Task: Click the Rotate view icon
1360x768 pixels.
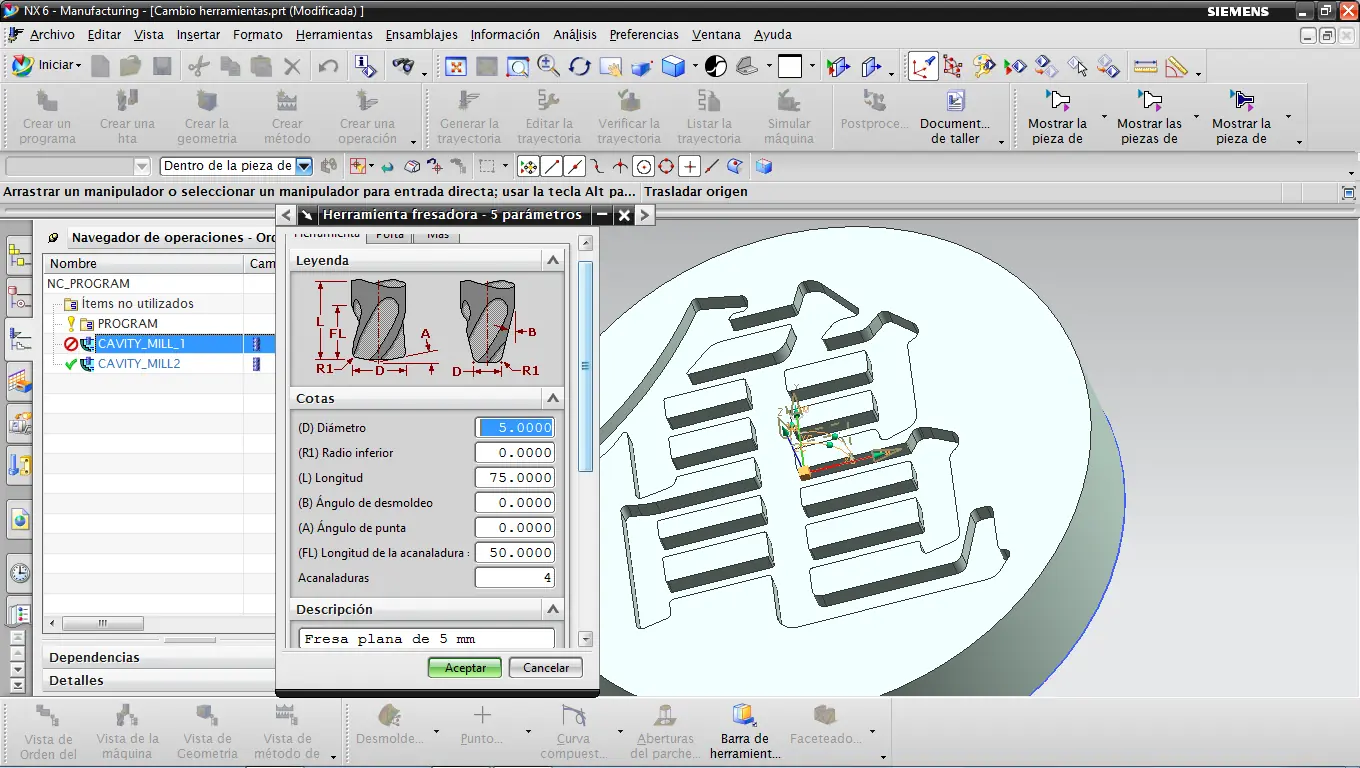Action: coord(579,66)
